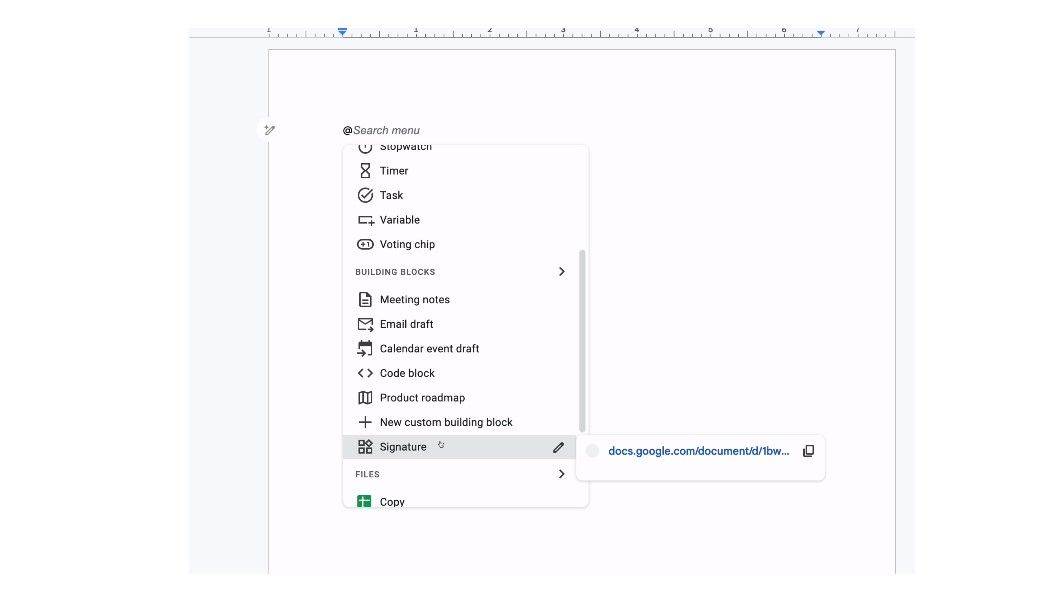Select Meeting notes from the menu

click(414, 299)
